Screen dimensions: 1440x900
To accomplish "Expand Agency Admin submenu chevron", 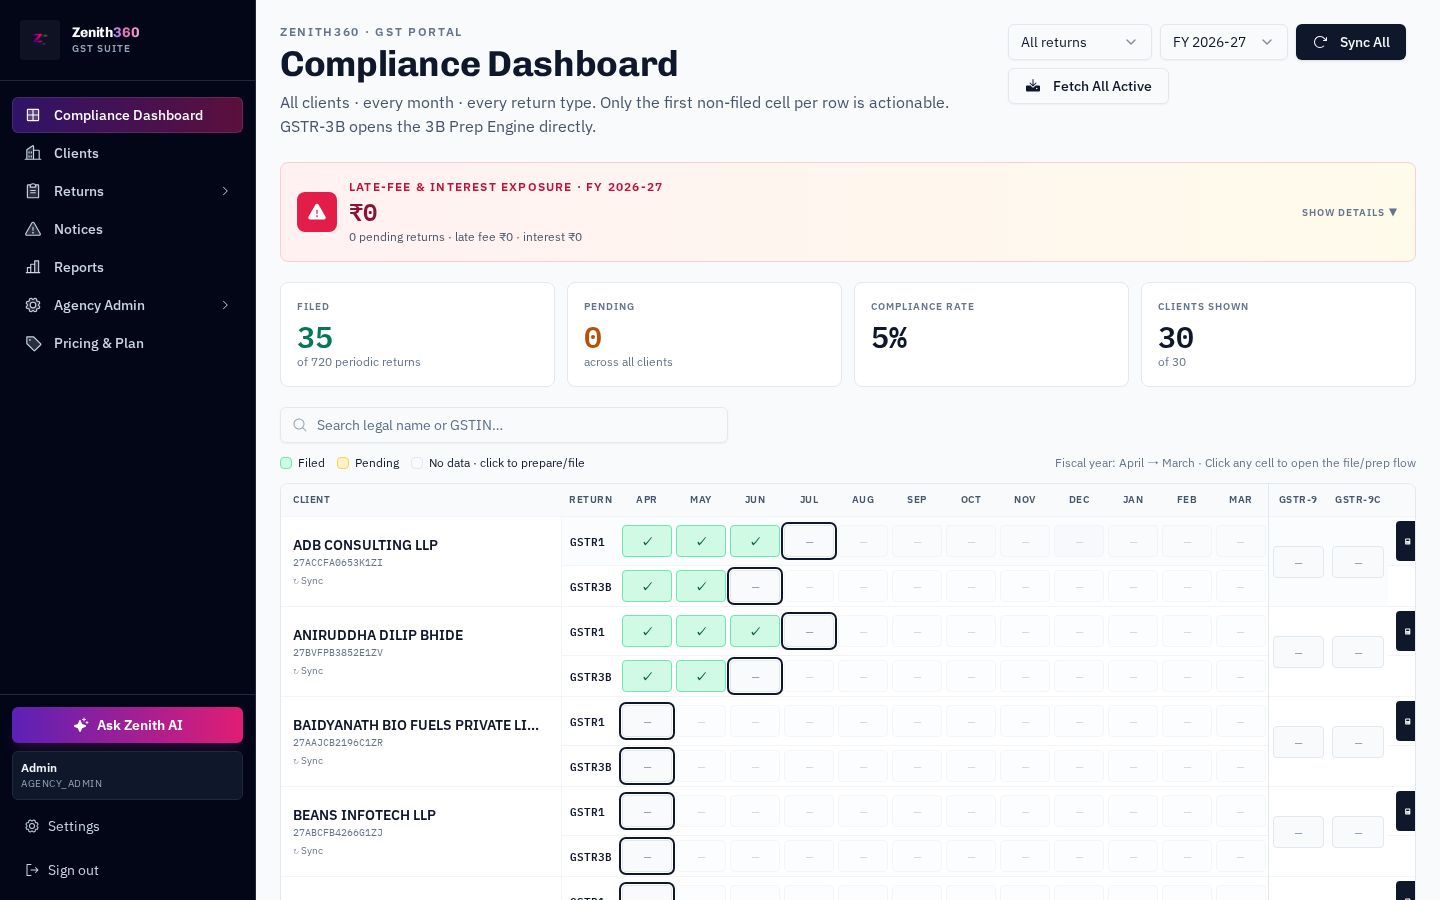I will [225, 305].
